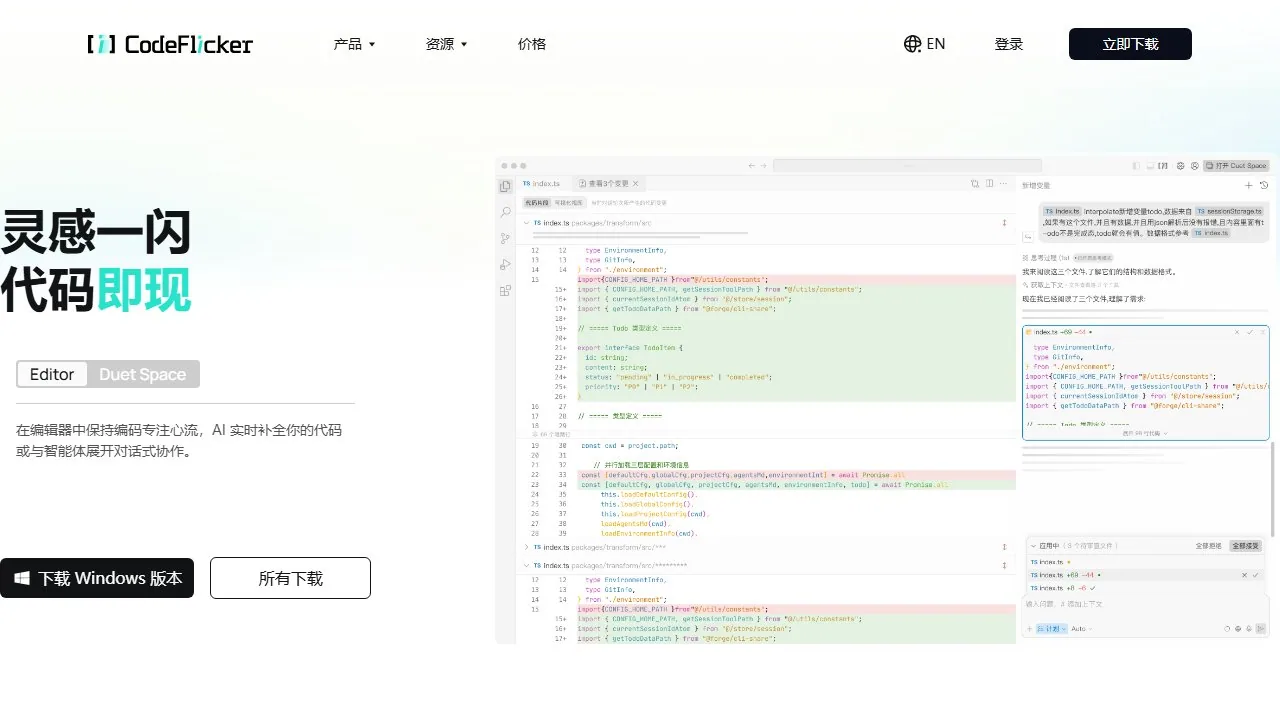The image size is (1280, 720).
Task: Collapse the 应用中 pending files list
Action: 1033,546
